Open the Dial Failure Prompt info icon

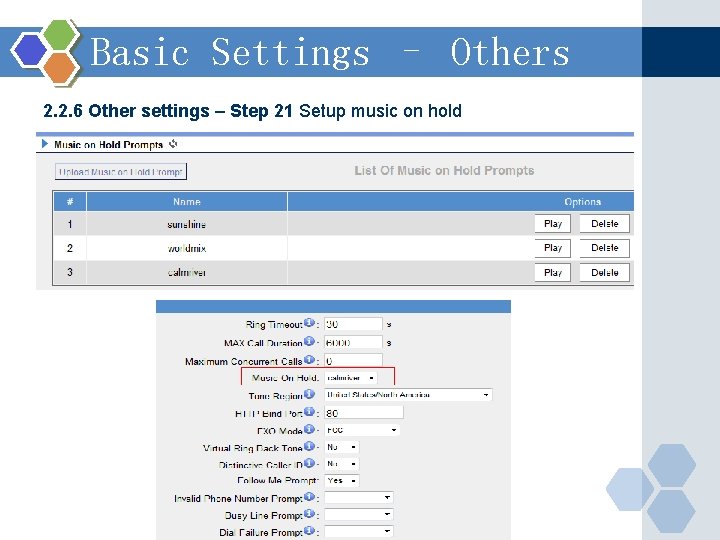[309, 530]
